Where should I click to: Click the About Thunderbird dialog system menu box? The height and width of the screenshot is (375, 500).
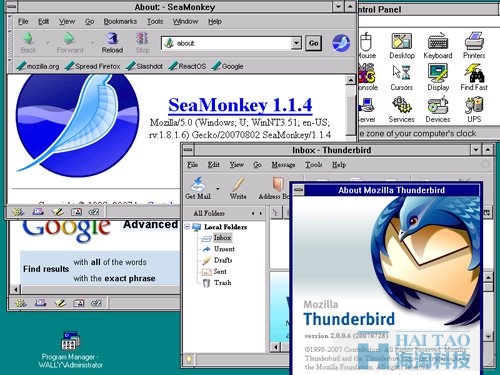click(299, 190)
